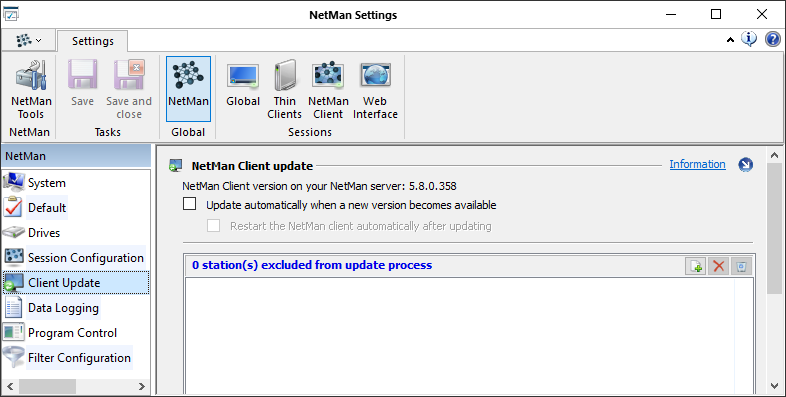Screen dimensions: 786x397
Task: Toggle restart NetMan client after updating
Action: click(x=214, y=226)
